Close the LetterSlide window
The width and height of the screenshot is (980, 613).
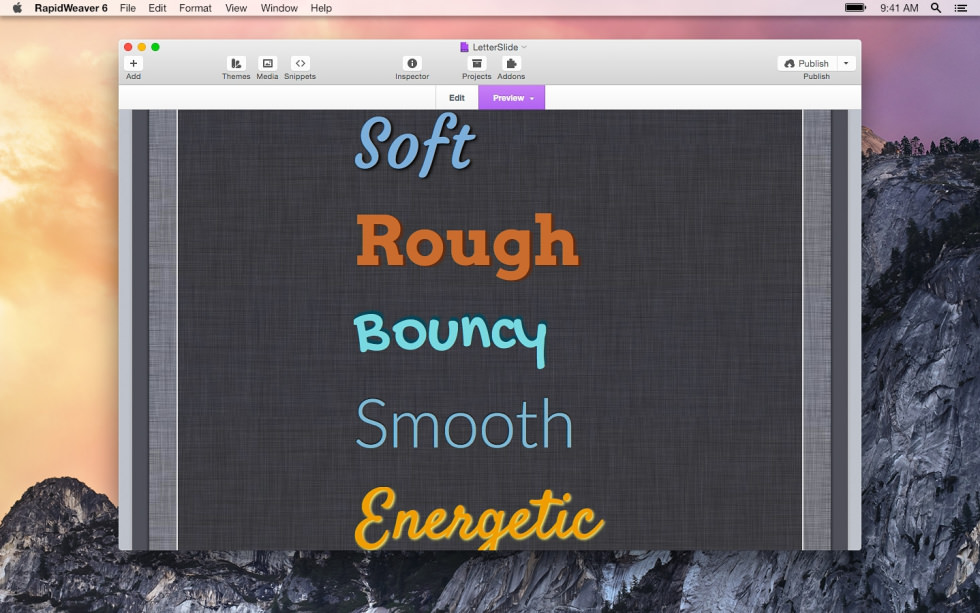pos(128,47)
